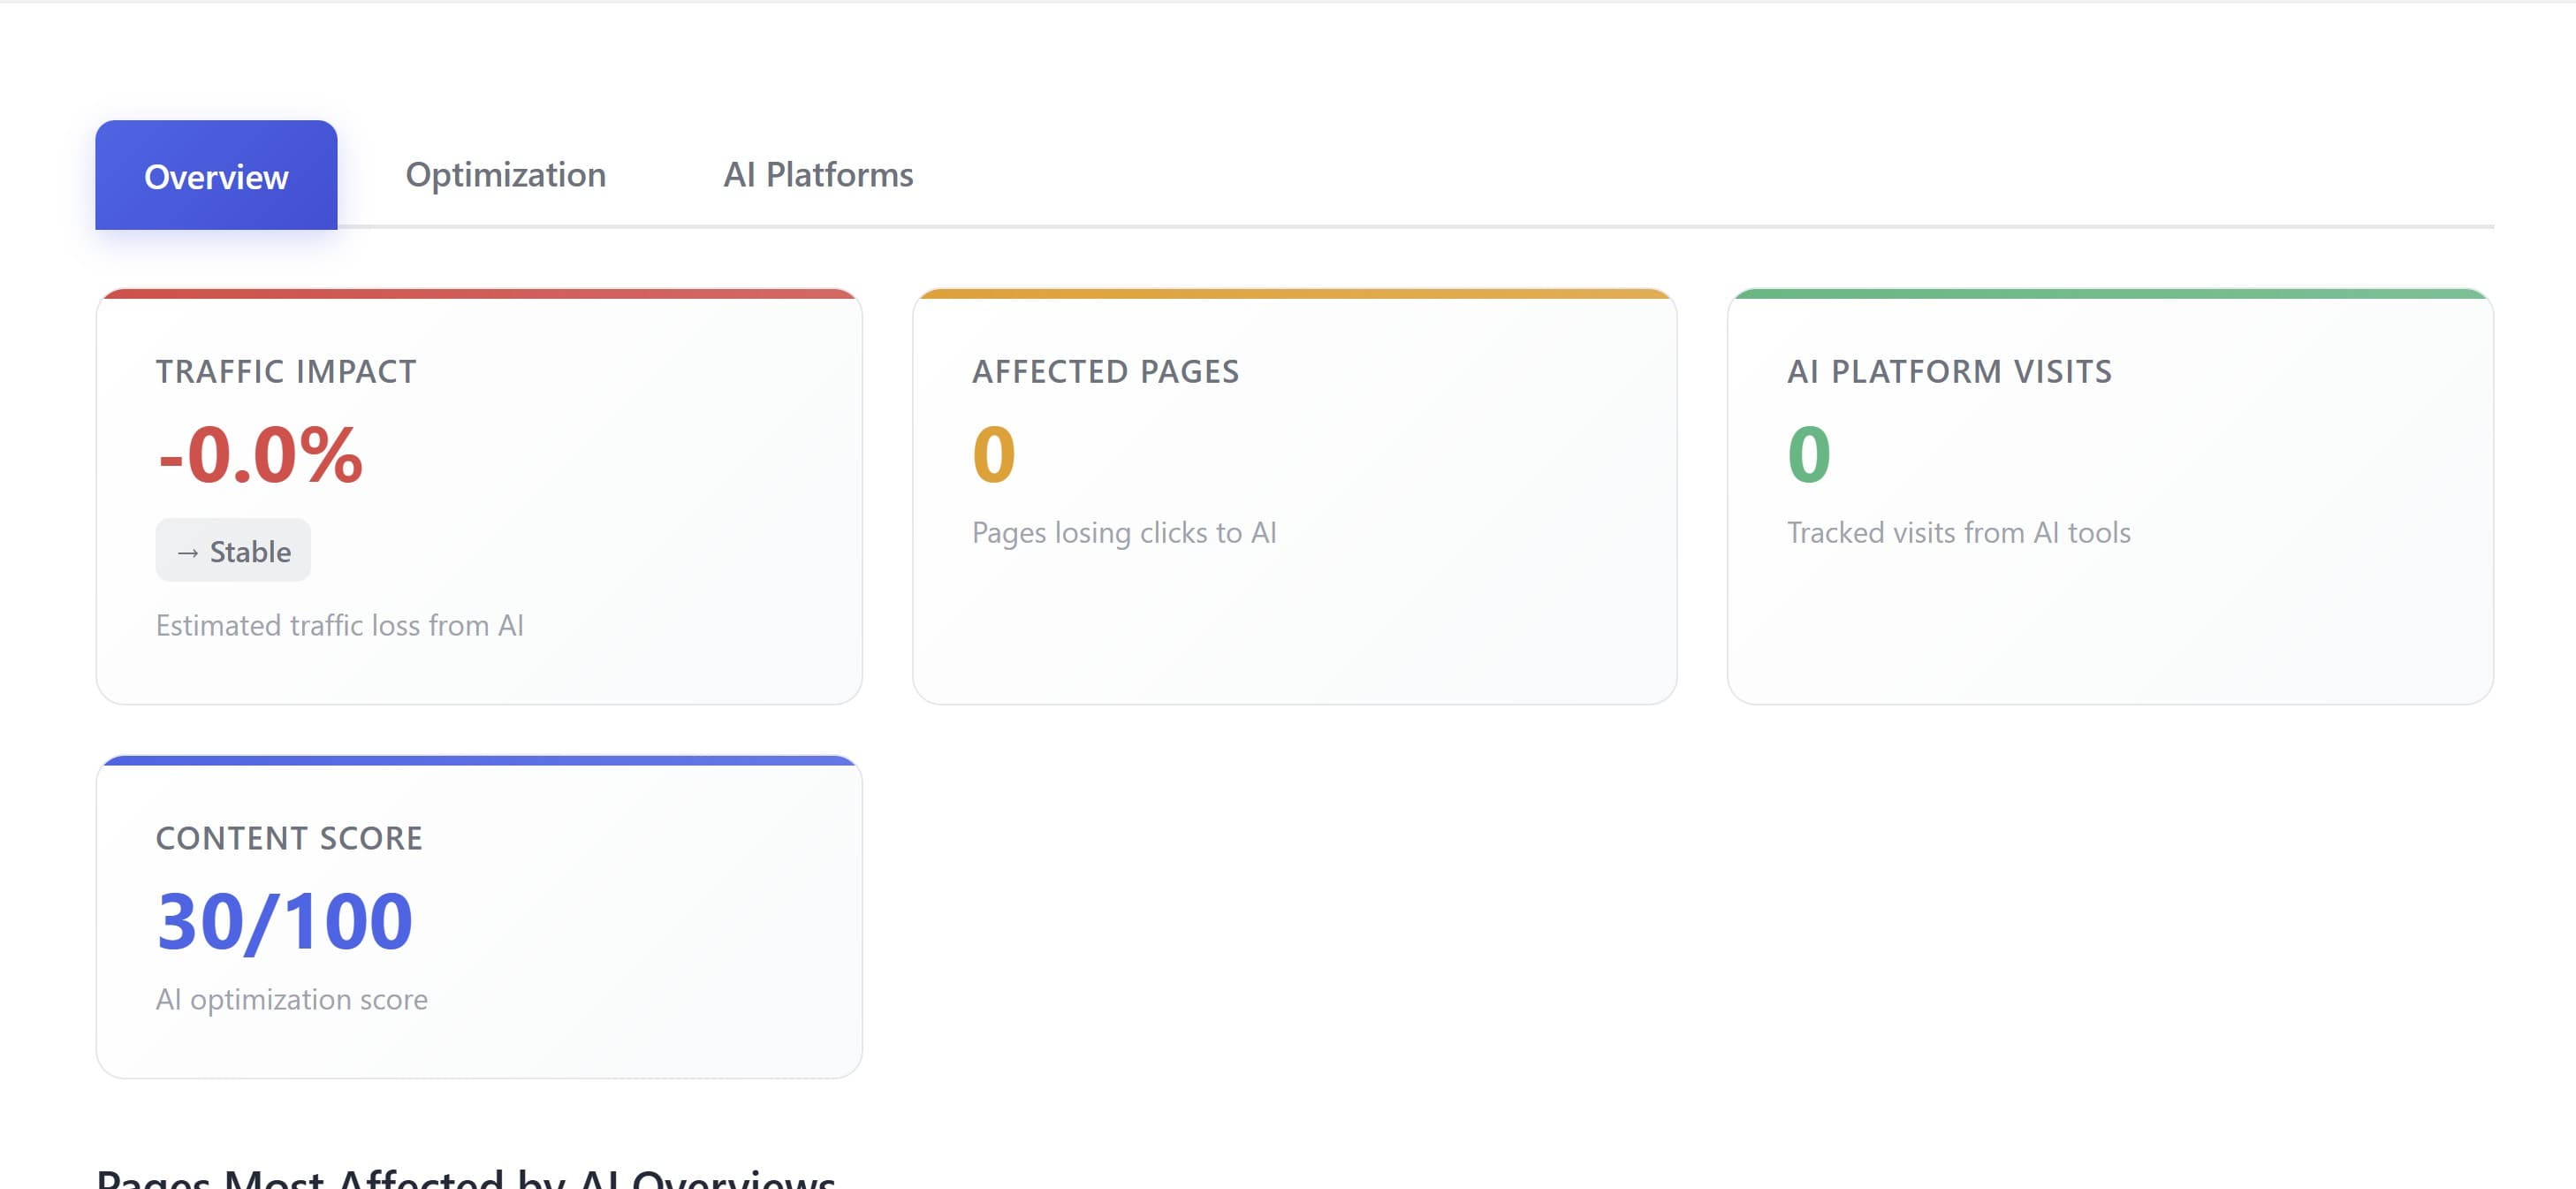2576x1189 pixels.
Task: Click the AFFECTED PAGES card heading
Action: pos(1104,371)
